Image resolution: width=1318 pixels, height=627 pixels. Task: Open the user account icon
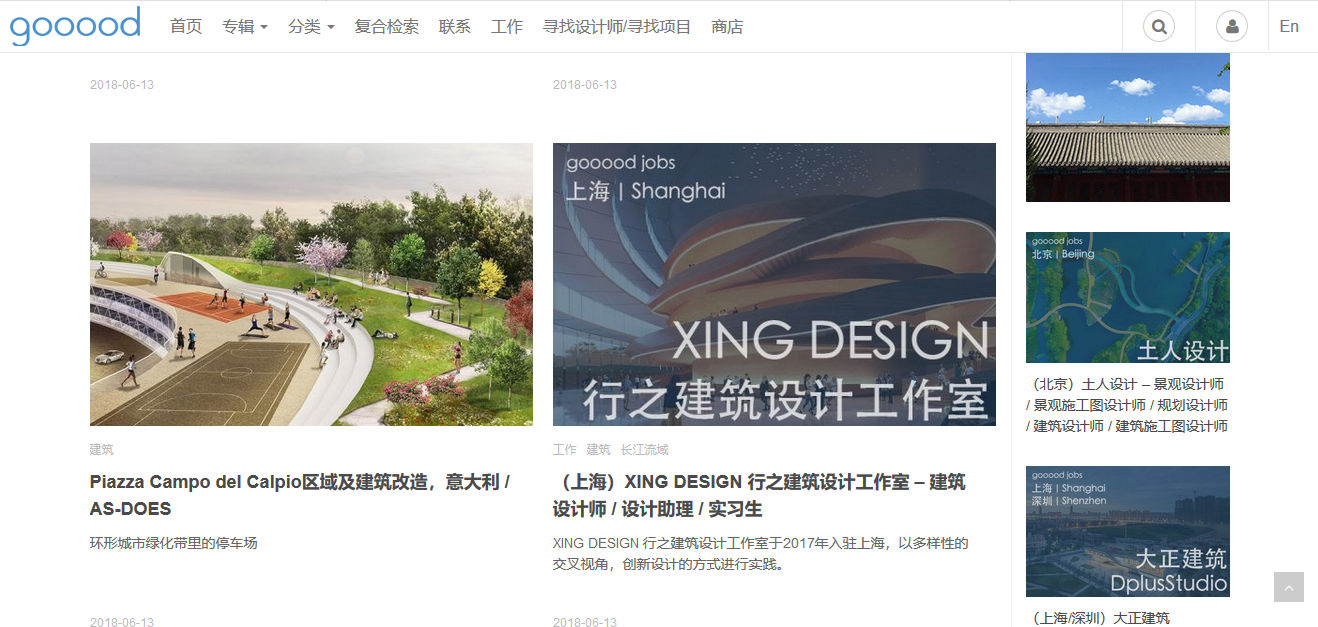coord(1232,27)
